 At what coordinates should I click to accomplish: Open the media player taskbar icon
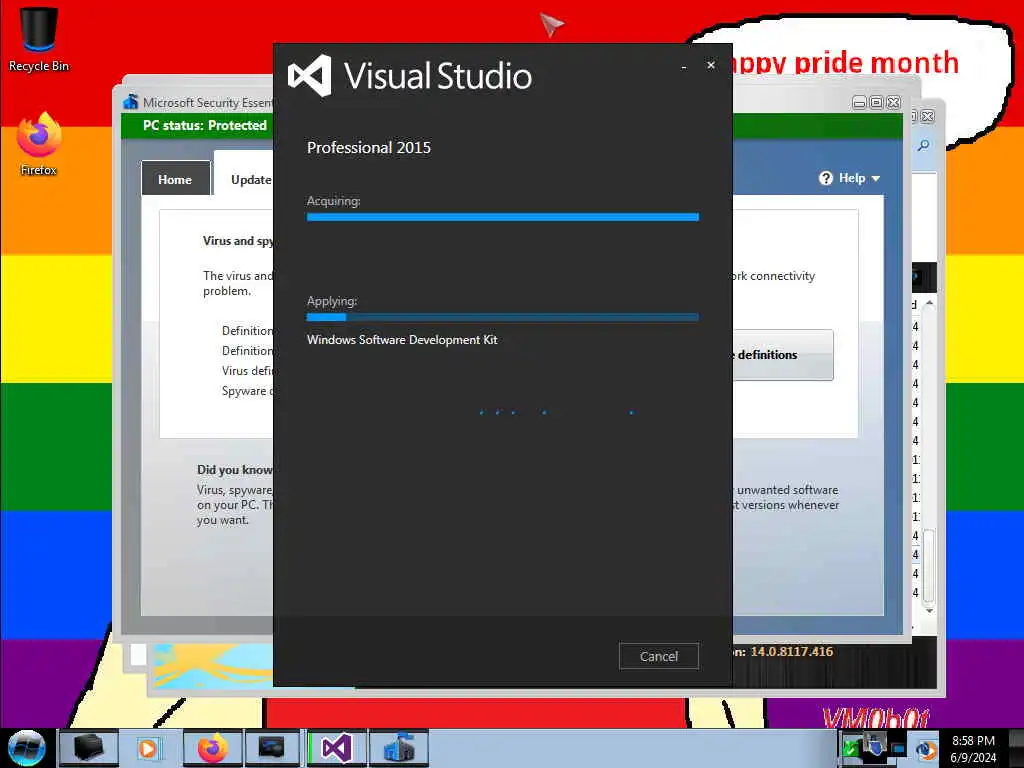click(150, 748)
